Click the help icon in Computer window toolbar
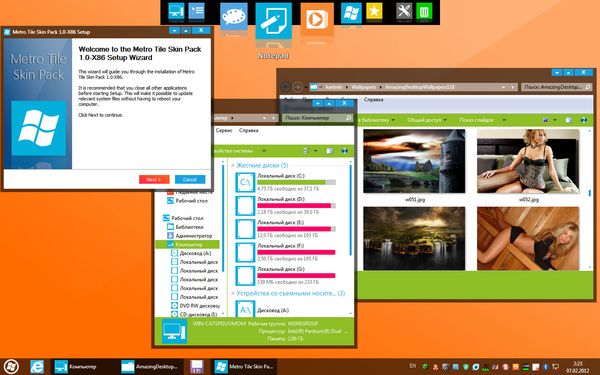This screenshot has width=600, height=375. pyautogui.click(x=344, y=151)
